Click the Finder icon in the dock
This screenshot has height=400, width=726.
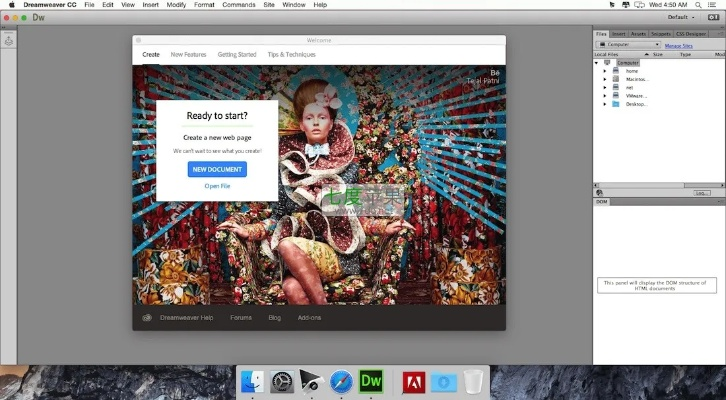[x=253, y=381]
